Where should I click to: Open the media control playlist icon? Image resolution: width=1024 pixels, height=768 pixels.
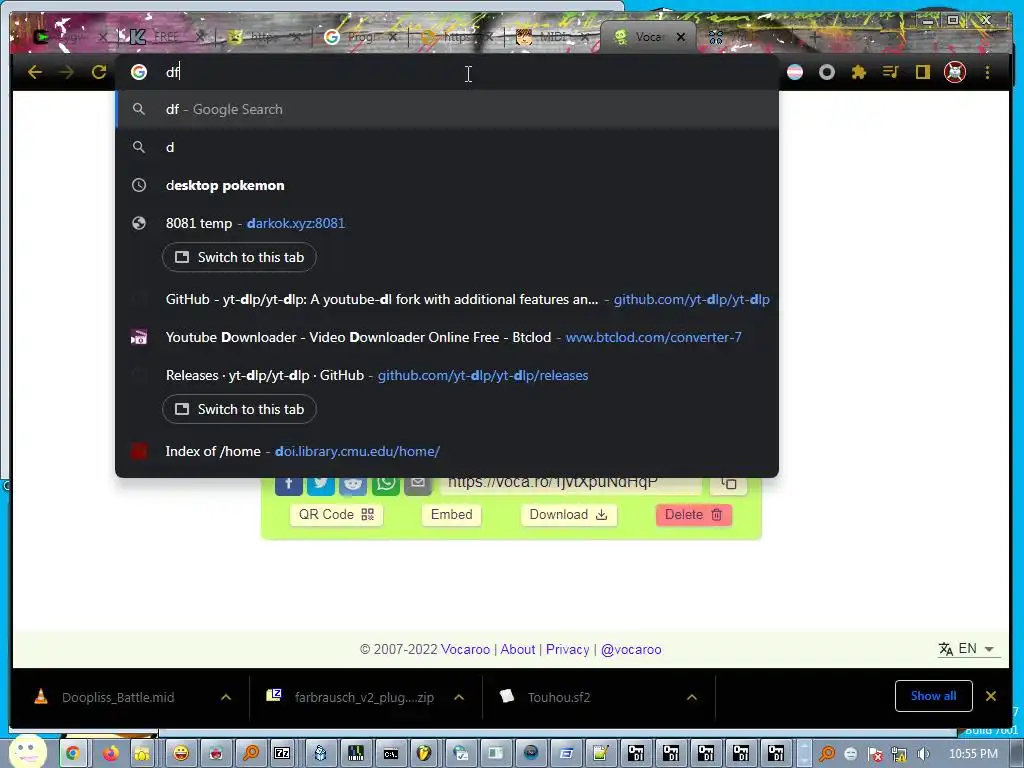tap(891, 72)
